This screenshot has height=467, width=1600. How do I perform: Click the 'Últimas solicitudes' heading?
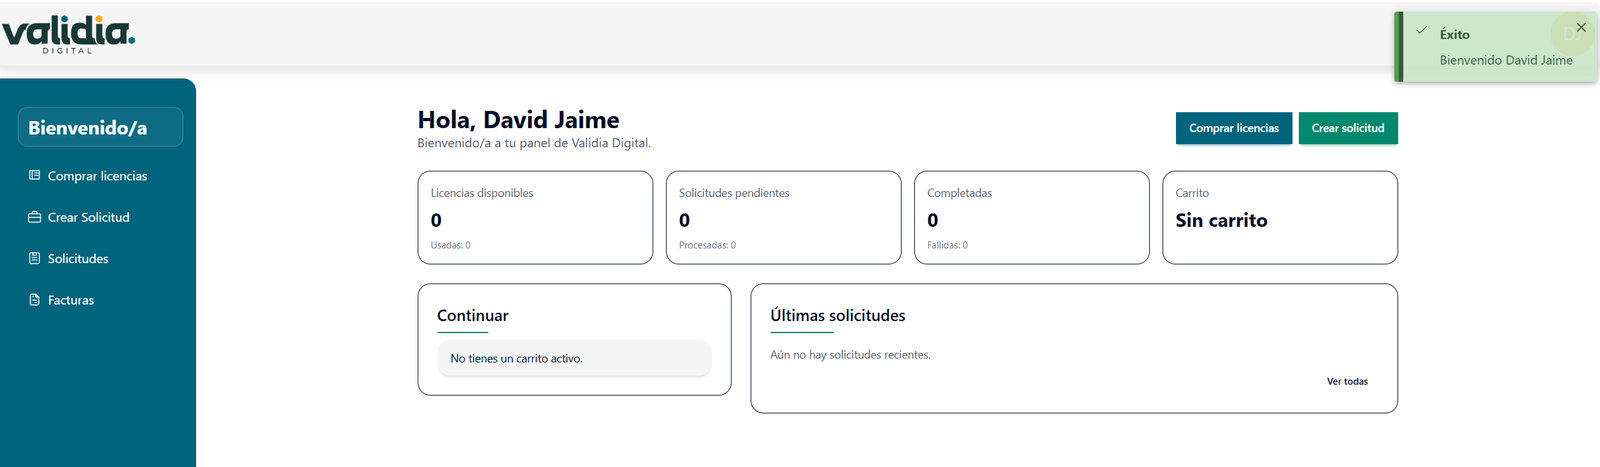tap(838, 315)
